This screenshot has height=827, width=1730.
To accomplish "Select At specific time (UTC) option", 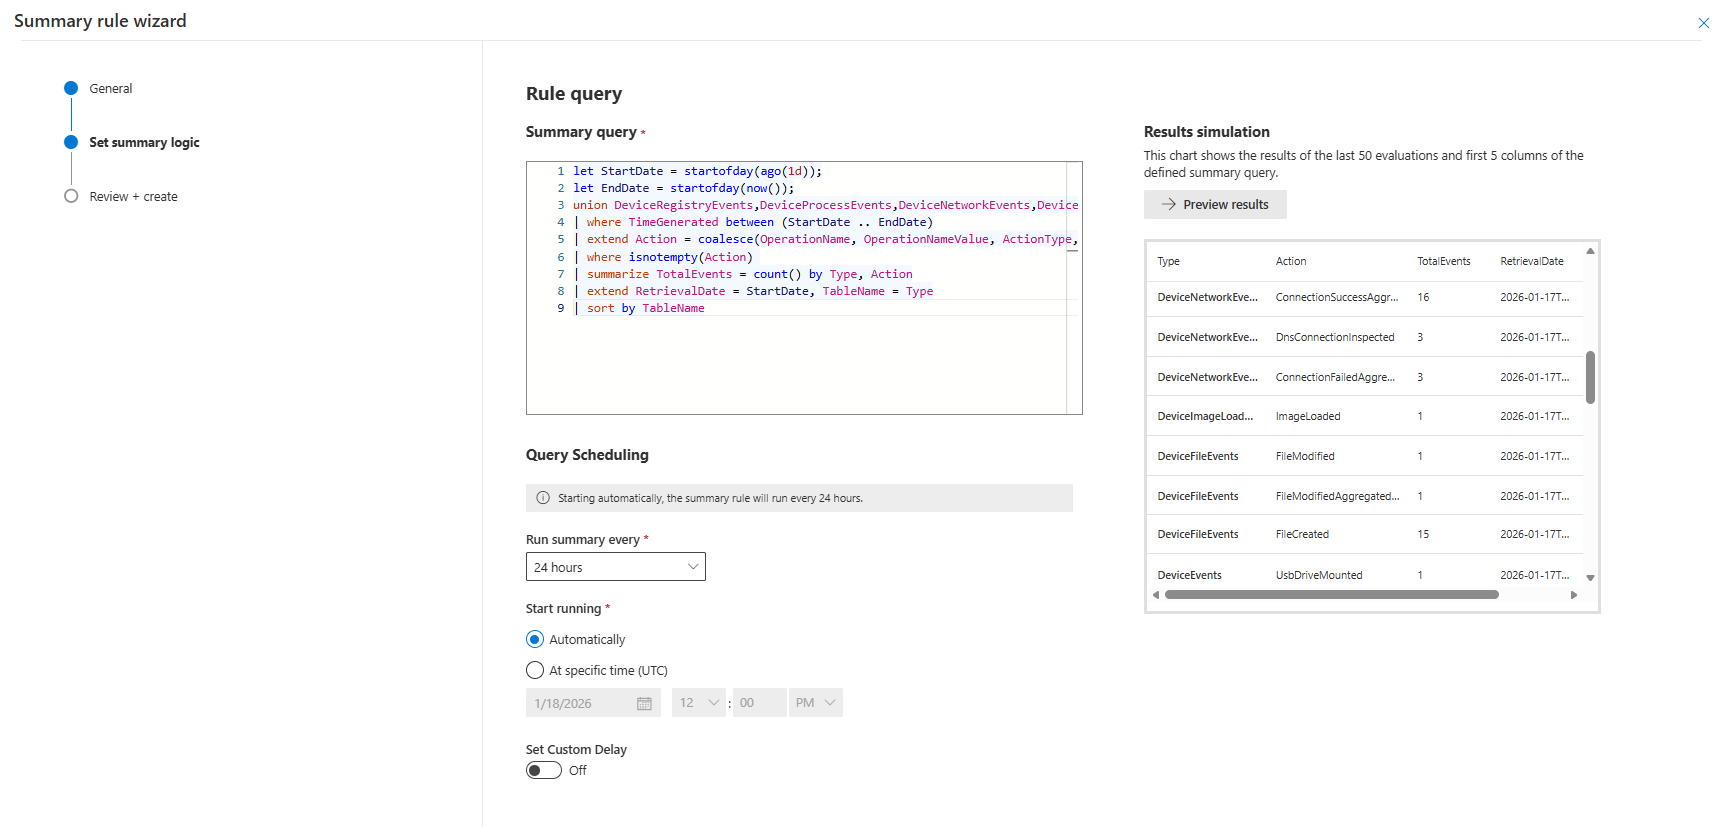I will tap(535, 671).
